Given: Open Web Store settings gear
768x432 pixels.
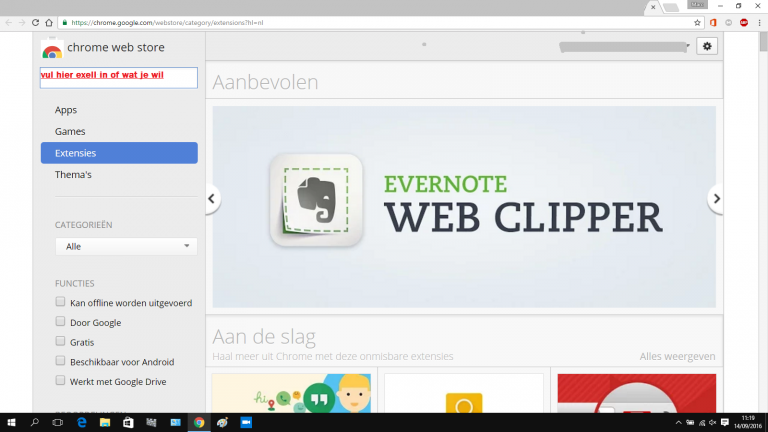Looking at the screenshot, I should (707, 46).
